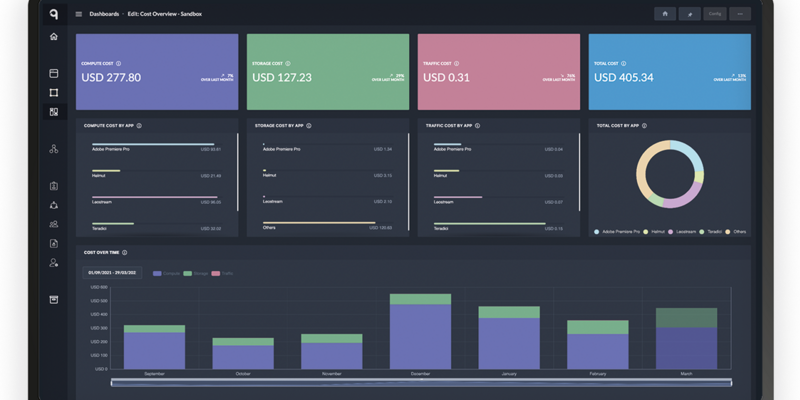Open the user settings icon in sidebar

(54, 262)
